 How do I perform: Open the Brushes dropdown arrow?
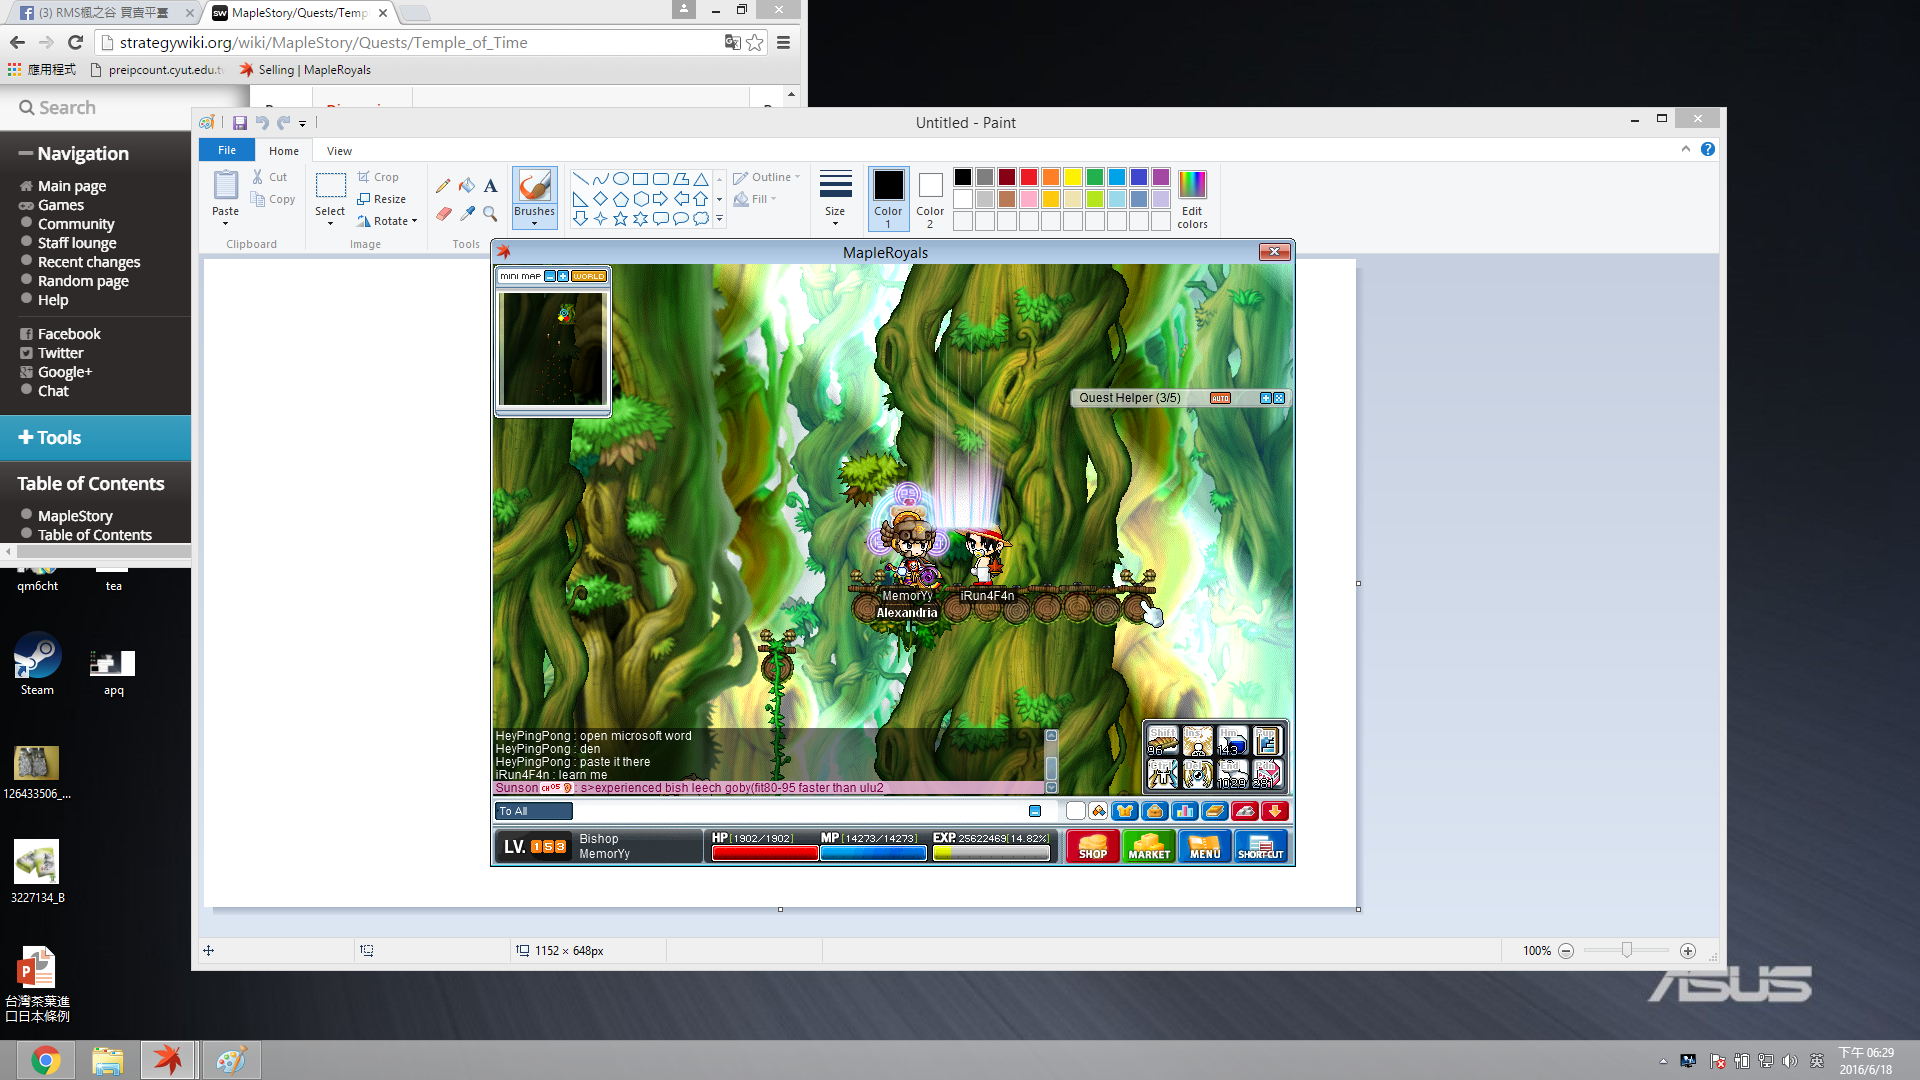[x=535, y=223]
